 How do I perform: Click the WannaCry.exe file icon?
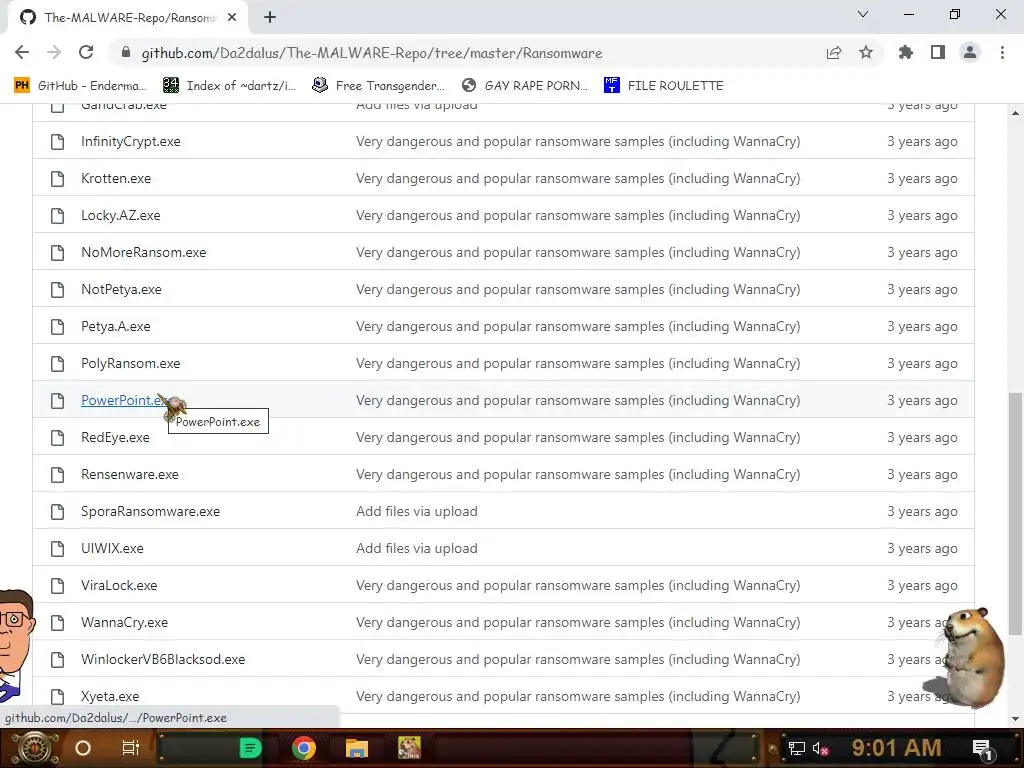pos(57,623)
